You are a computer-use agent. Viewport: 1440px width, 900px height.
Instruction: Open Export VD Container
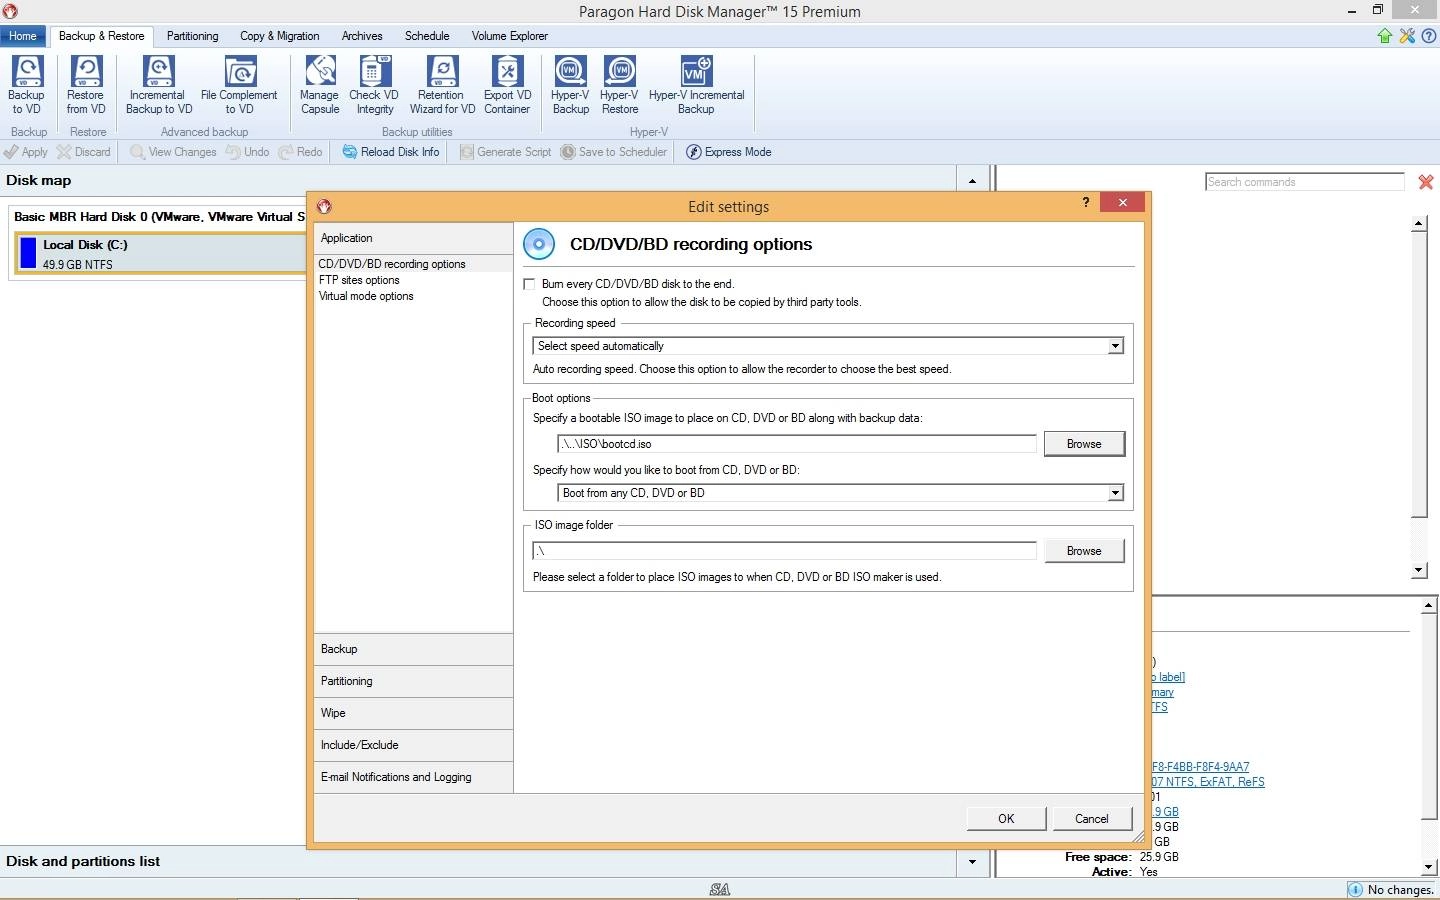507,85
